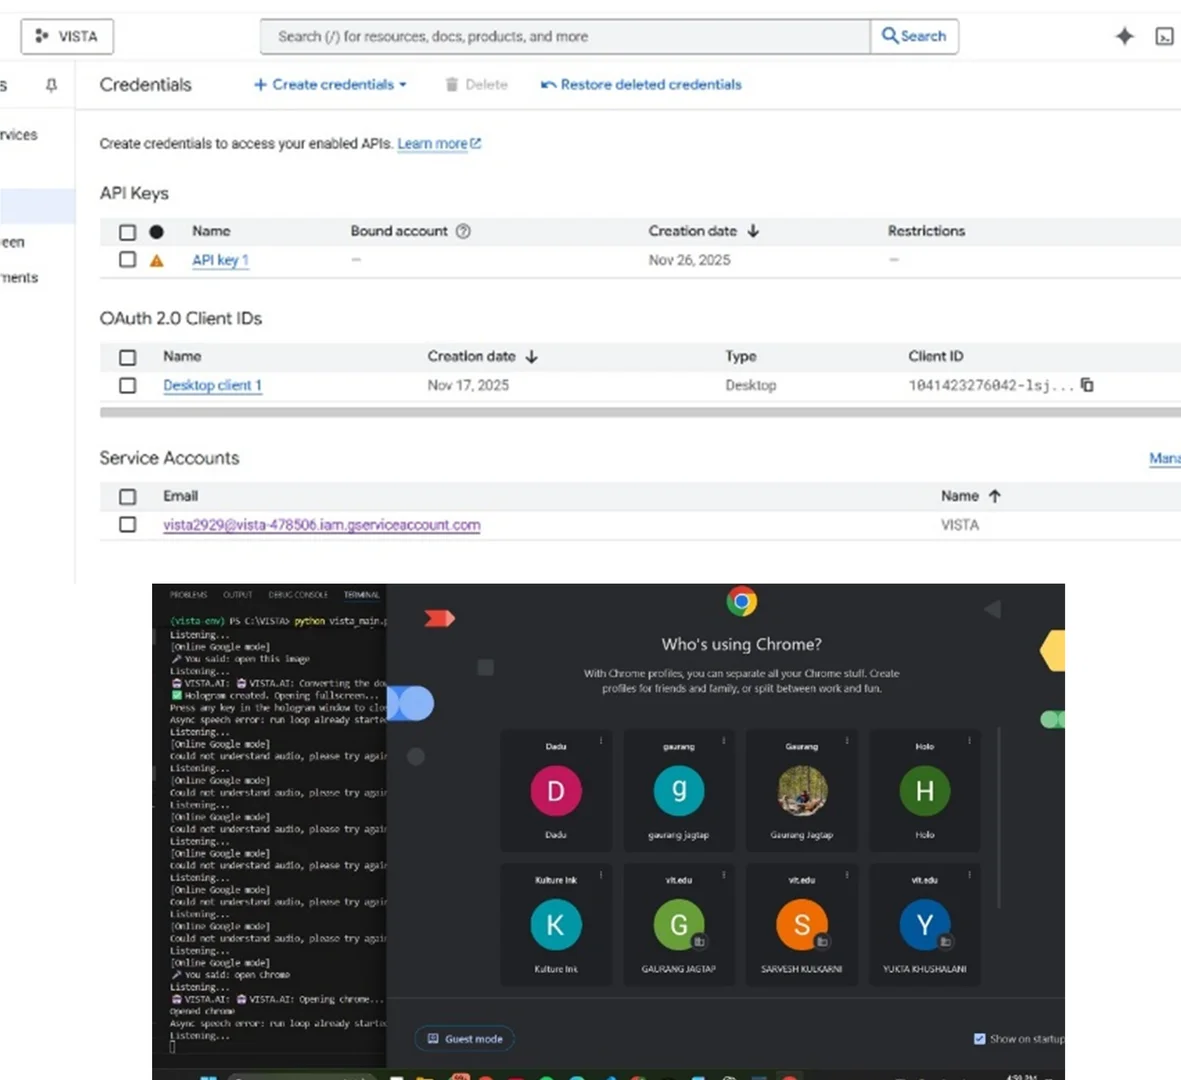Switch to the OUTPUT tab
1181x1080 pixels.
[237, 595]
